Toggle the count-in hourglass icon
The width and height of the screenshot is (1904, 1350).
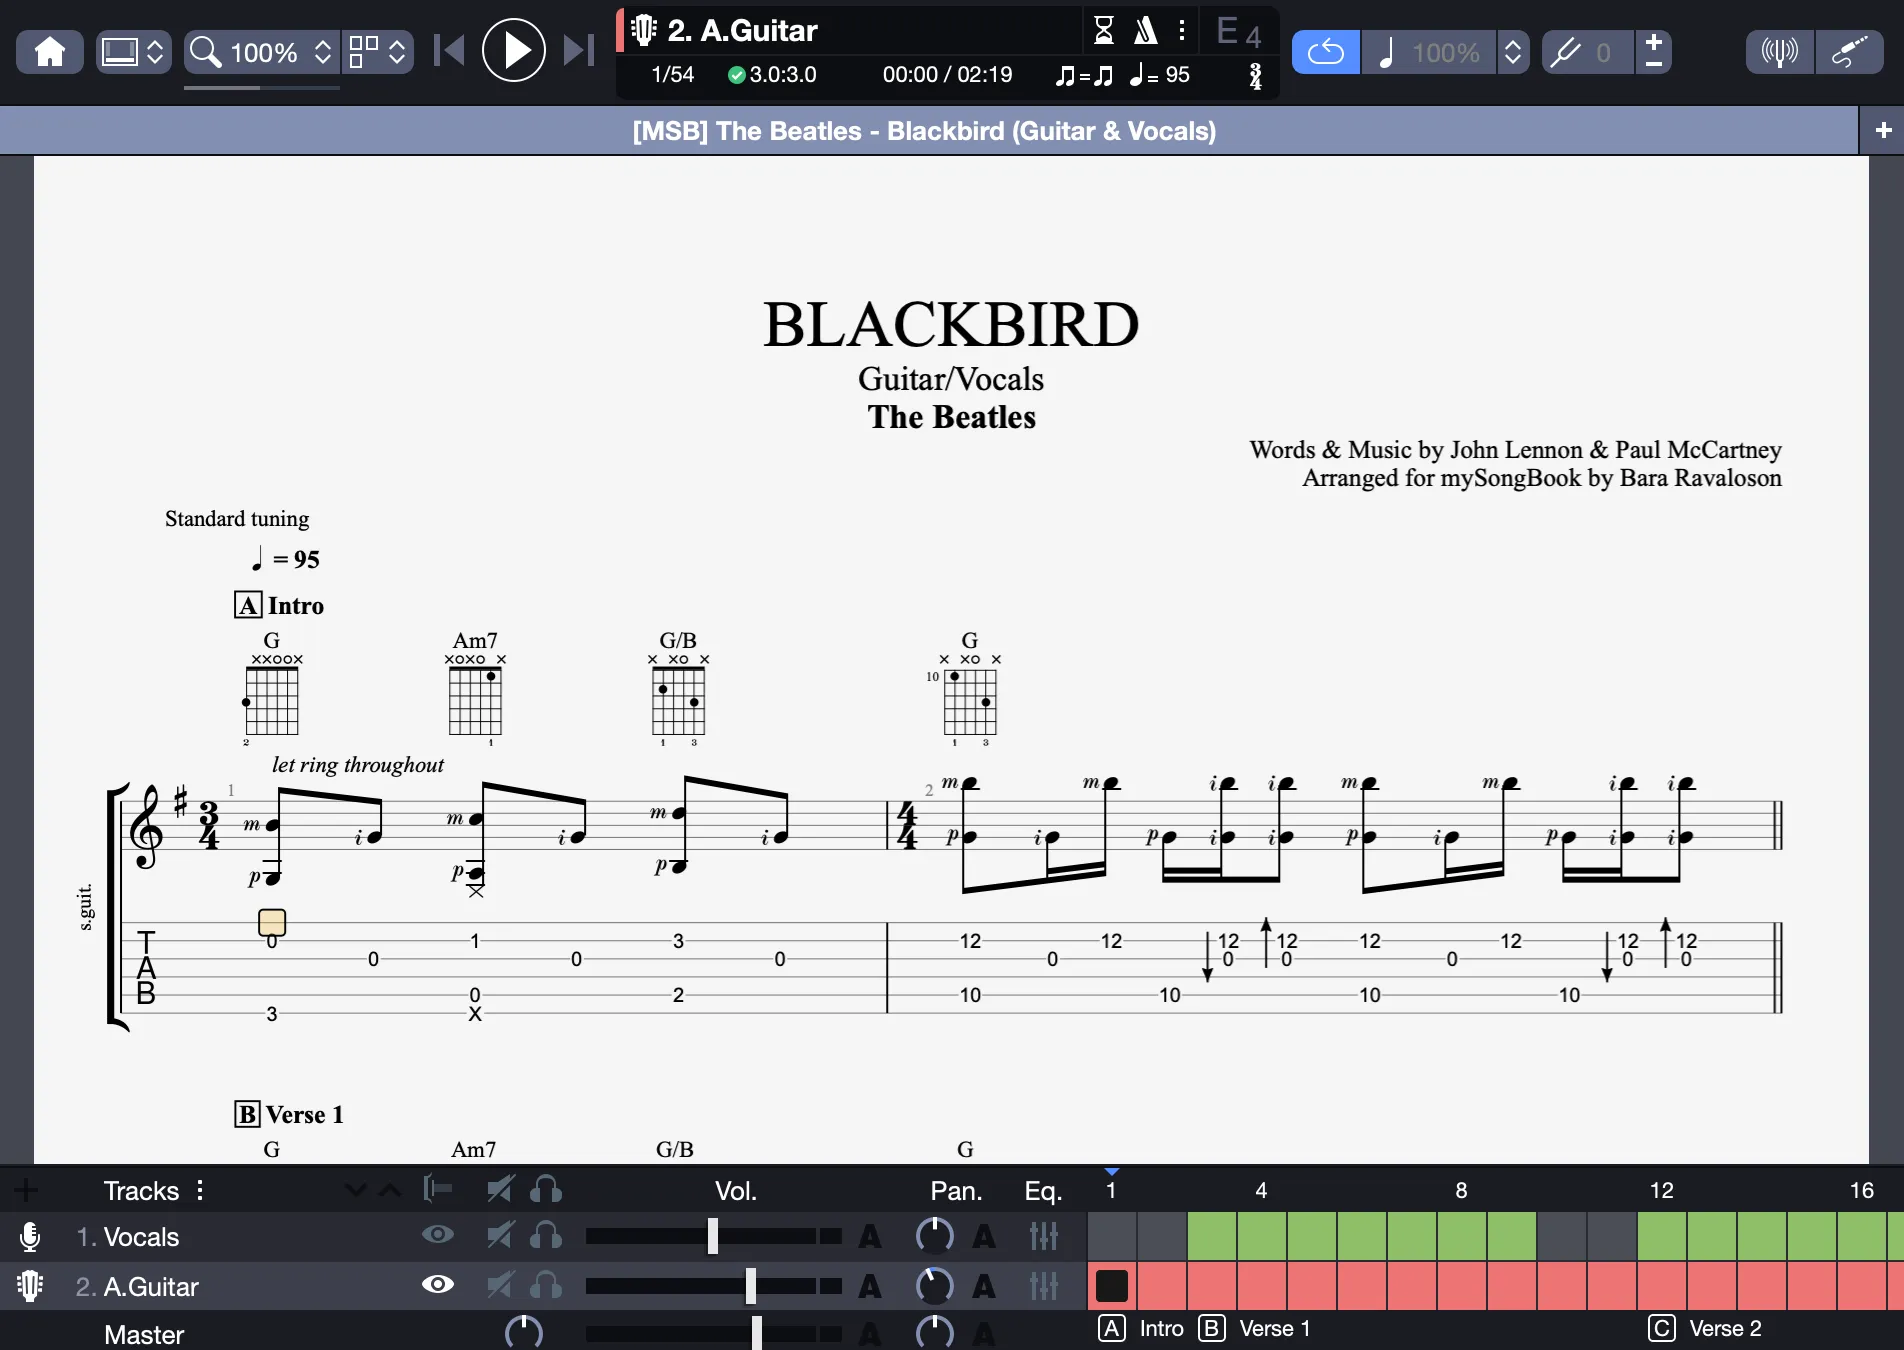click(x=1103, y=30)
